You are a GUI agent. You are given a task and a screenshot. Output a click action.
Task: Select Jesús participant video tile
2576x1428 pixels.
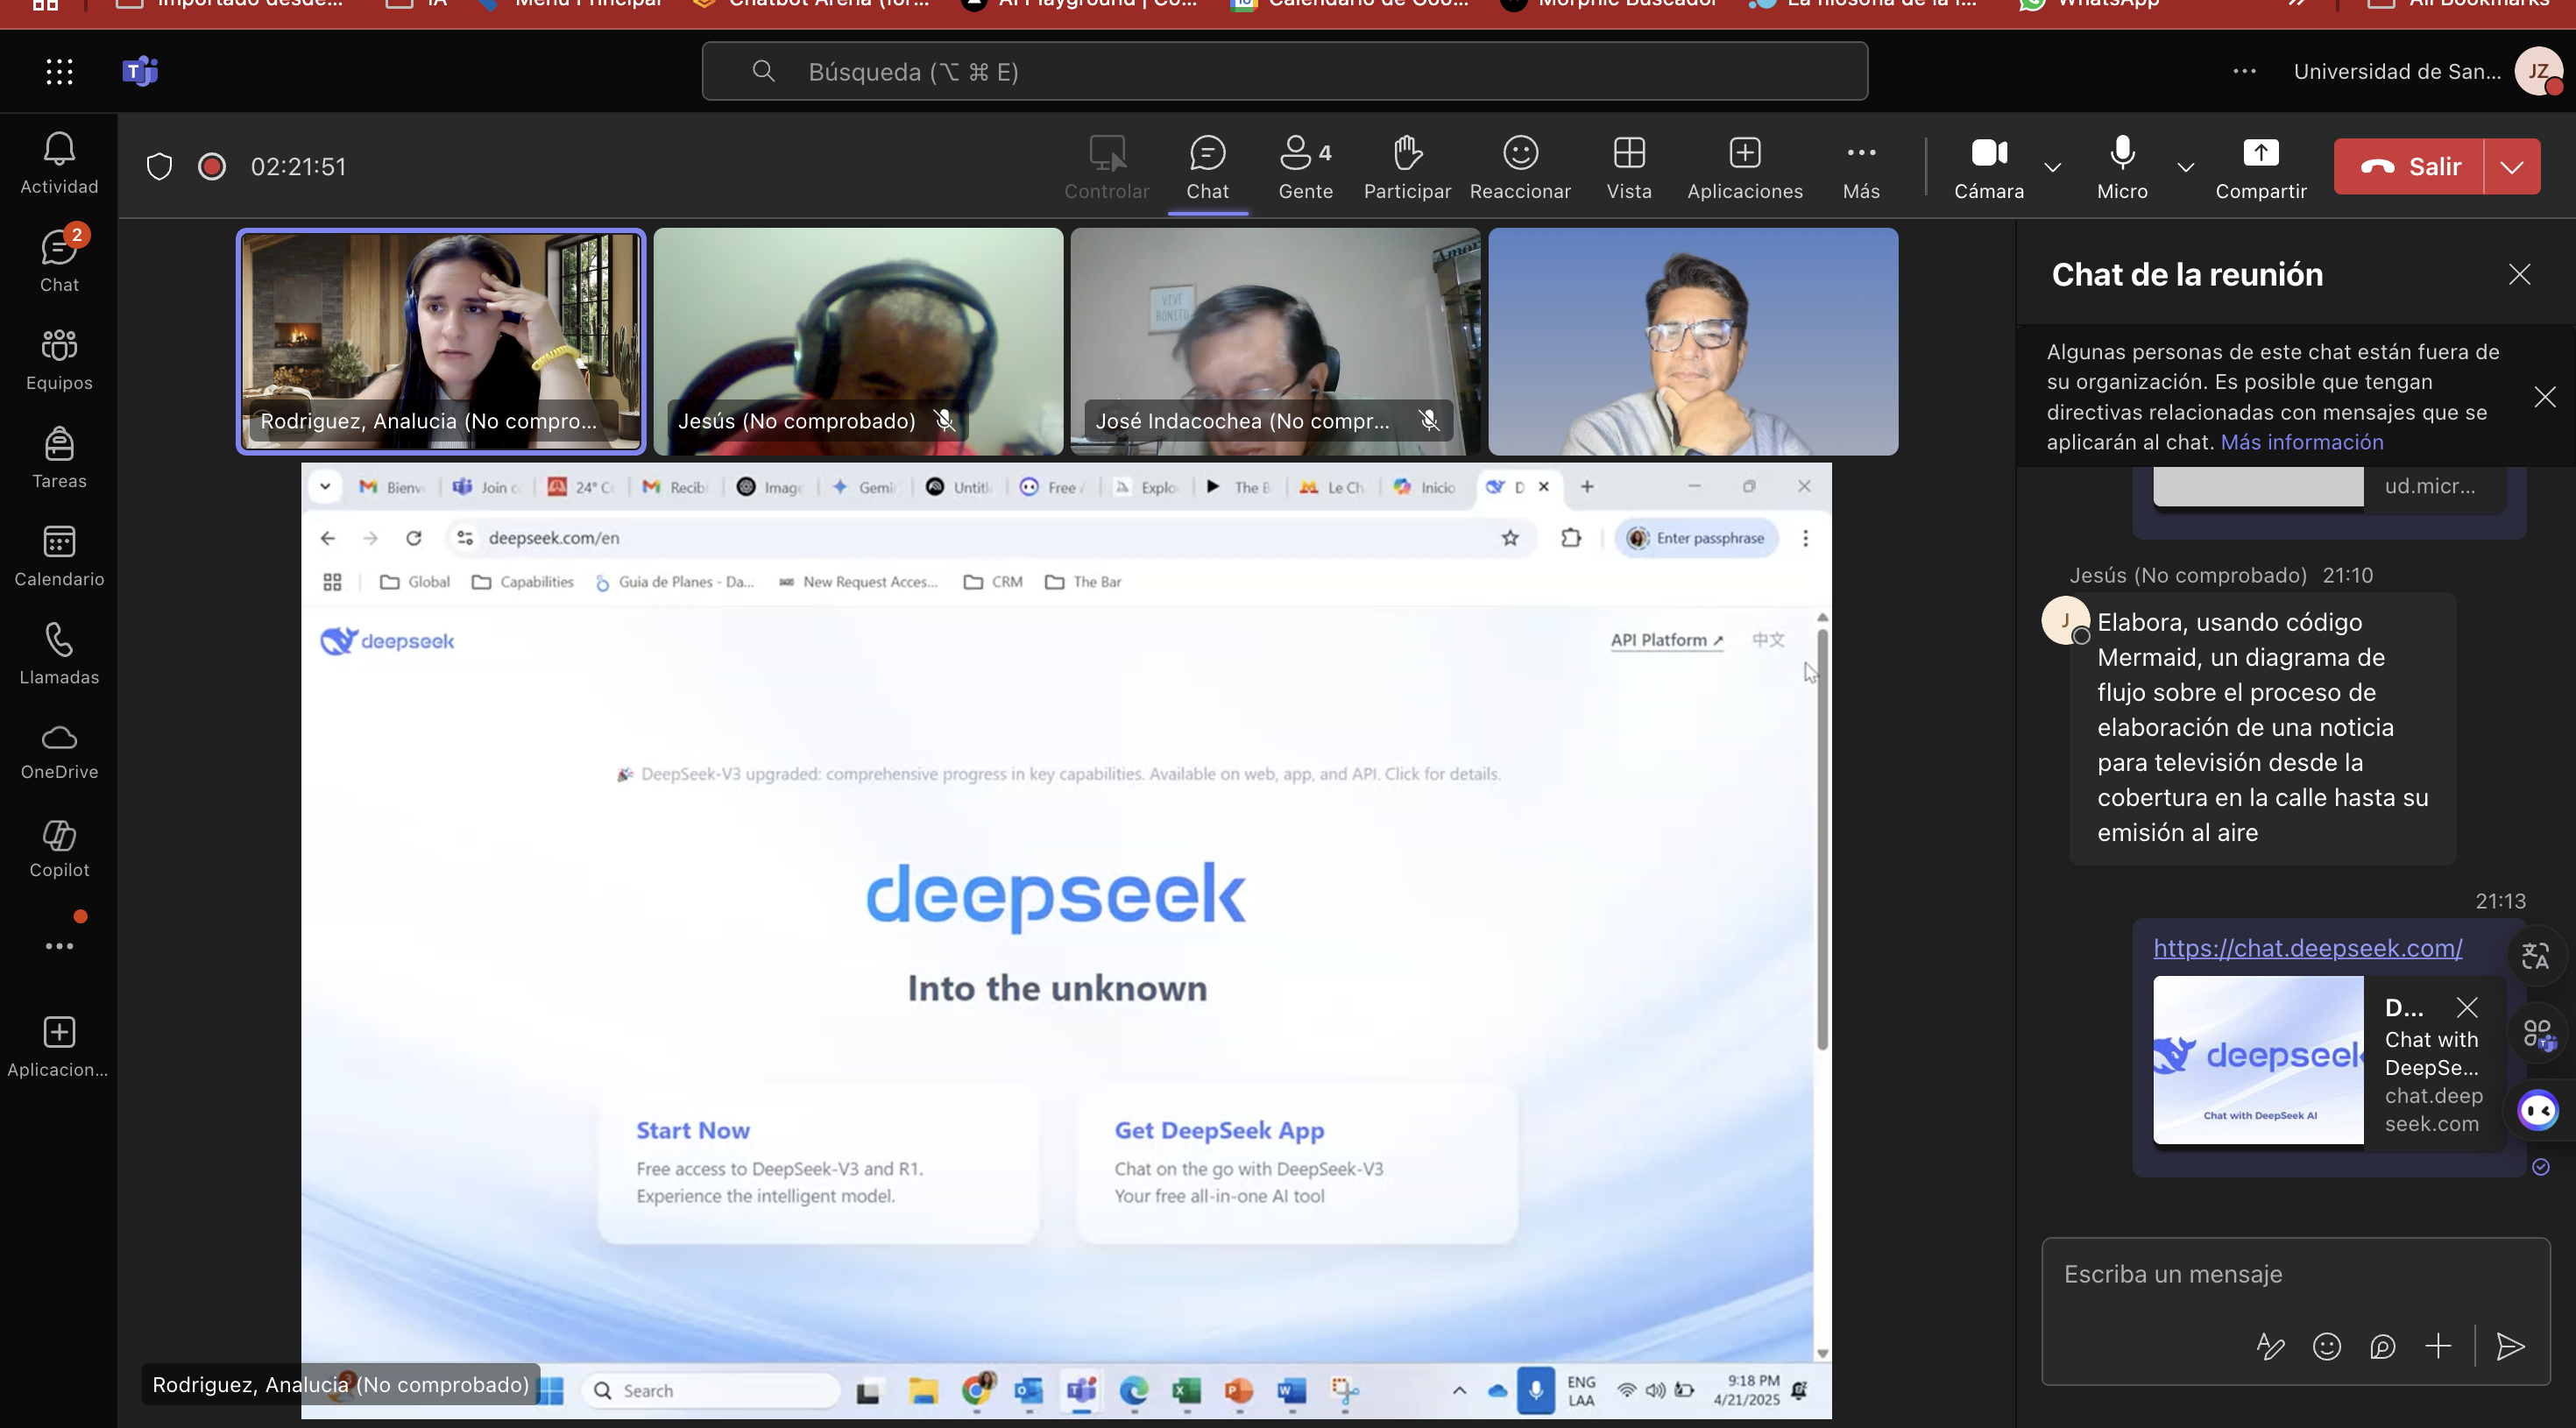858,341
